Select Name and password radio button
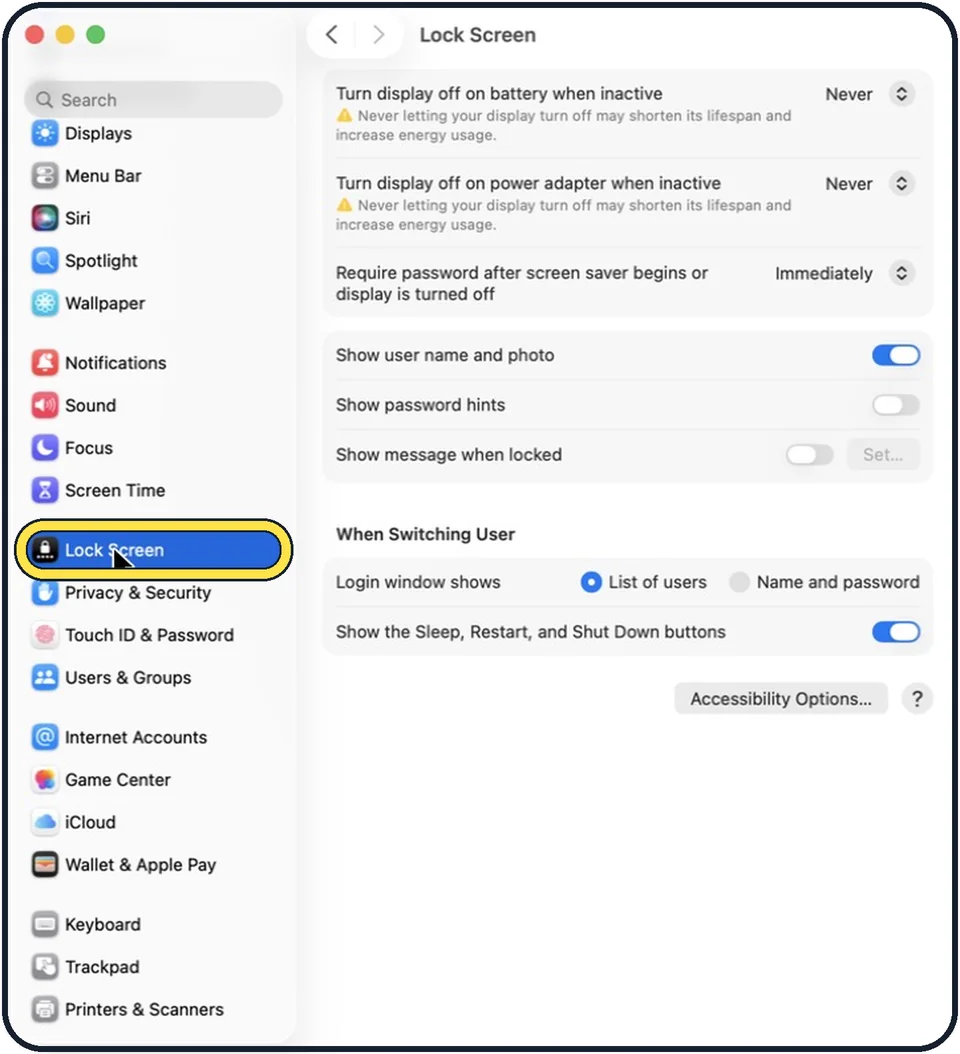The width and height of the screenshot is (960, 1054). pyautogui.click(x=739, y=582)
